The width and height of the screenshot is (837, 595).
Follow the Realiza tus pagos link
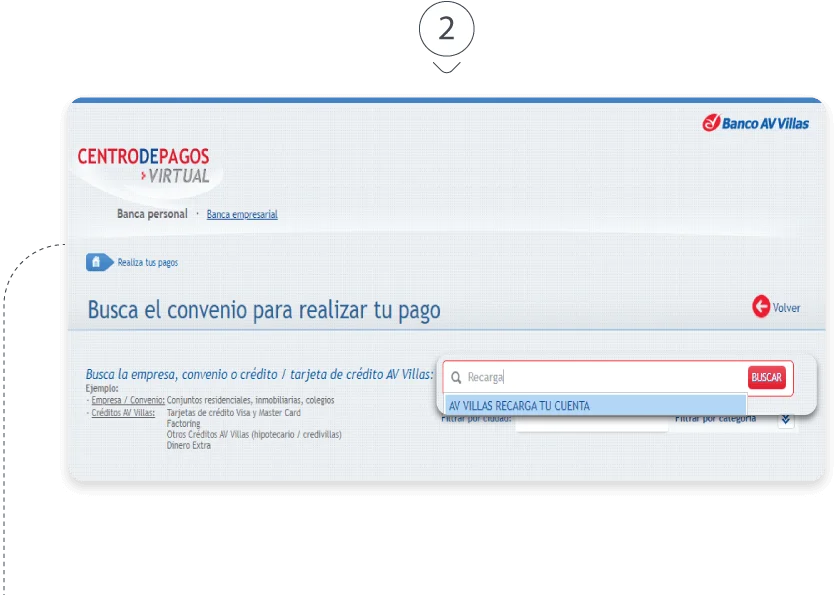[x=147, y=263]
